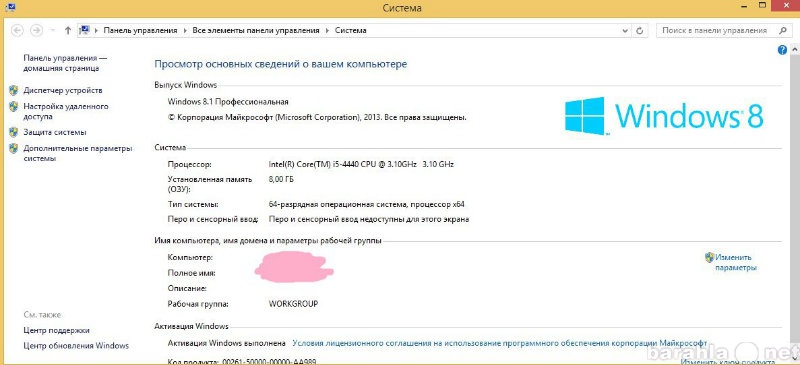The image size is (800, 365).
Task: Open 'Защита системы' link
Action: click(55, 132)
